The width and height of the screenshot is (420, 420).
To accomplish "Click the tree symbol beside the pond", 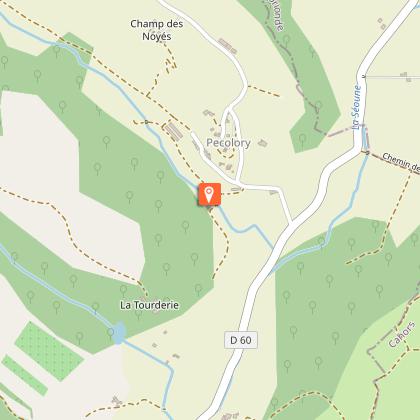I will 111,332.
